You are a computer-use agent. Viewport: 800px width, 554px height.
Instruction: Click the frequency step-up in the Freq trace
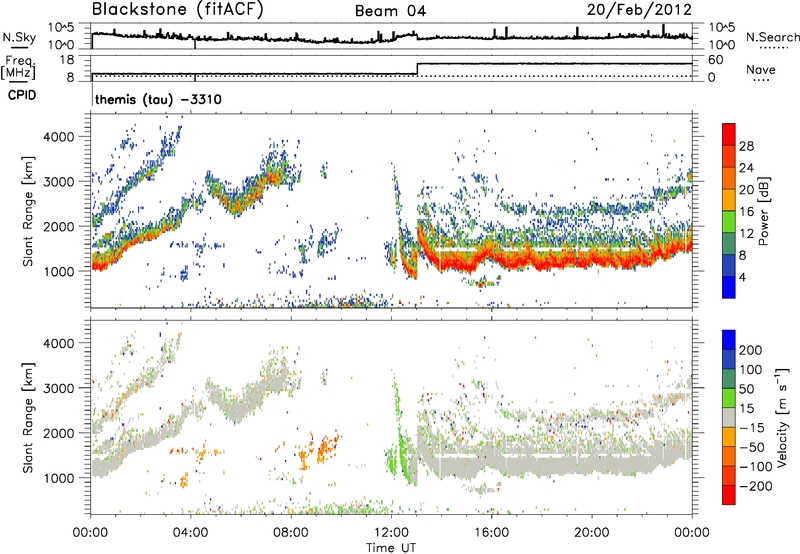[x=417, y=69]
